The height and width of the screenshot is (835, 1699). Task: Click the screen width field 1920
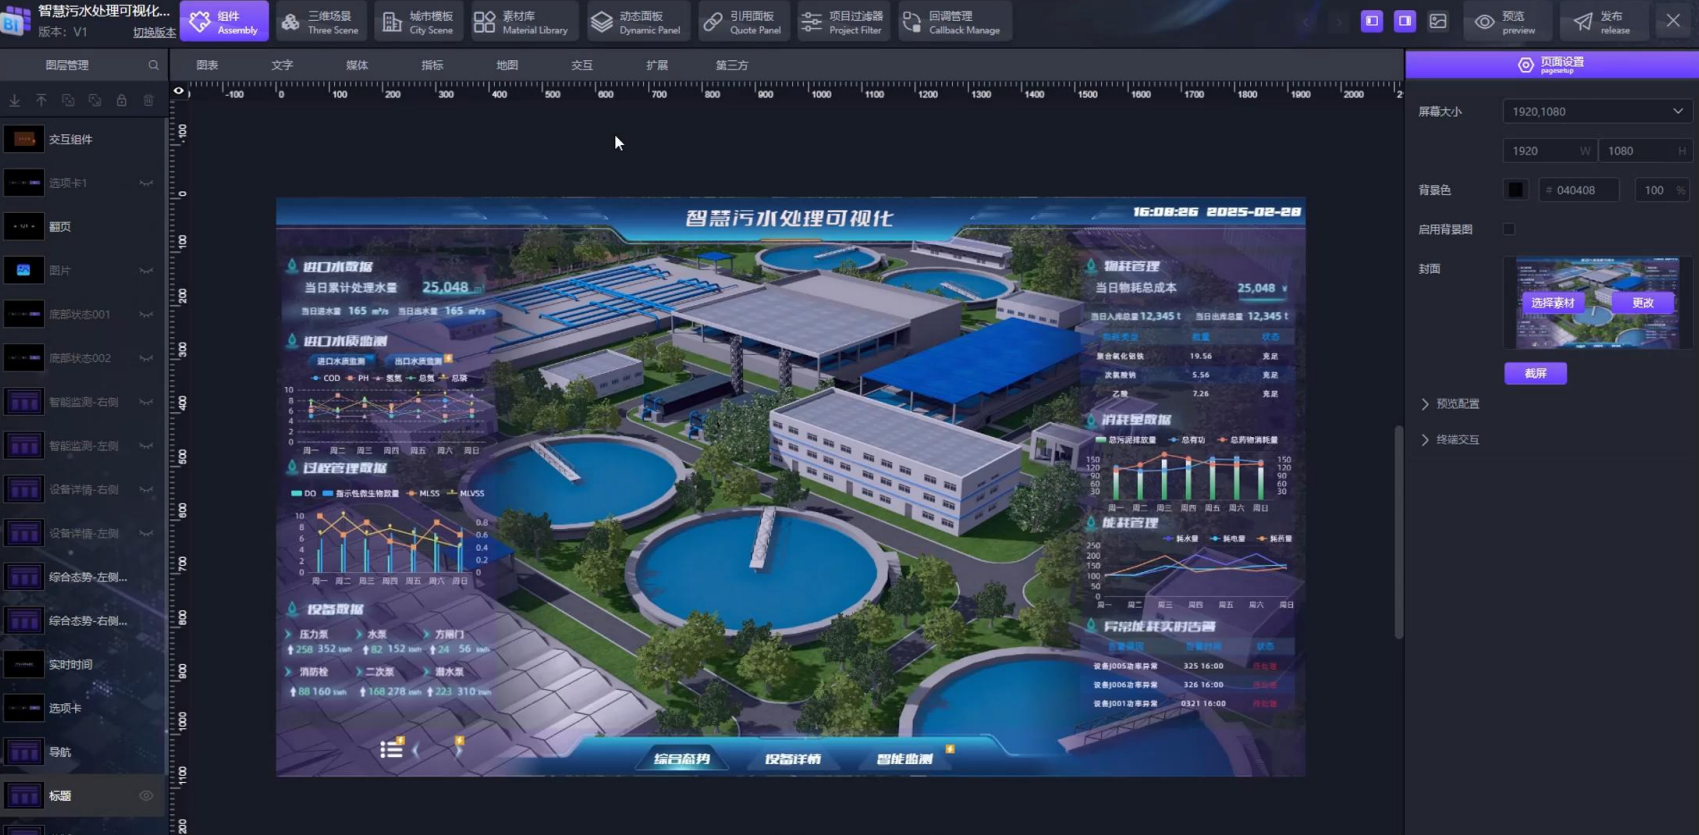click(x=1549, y=151)
